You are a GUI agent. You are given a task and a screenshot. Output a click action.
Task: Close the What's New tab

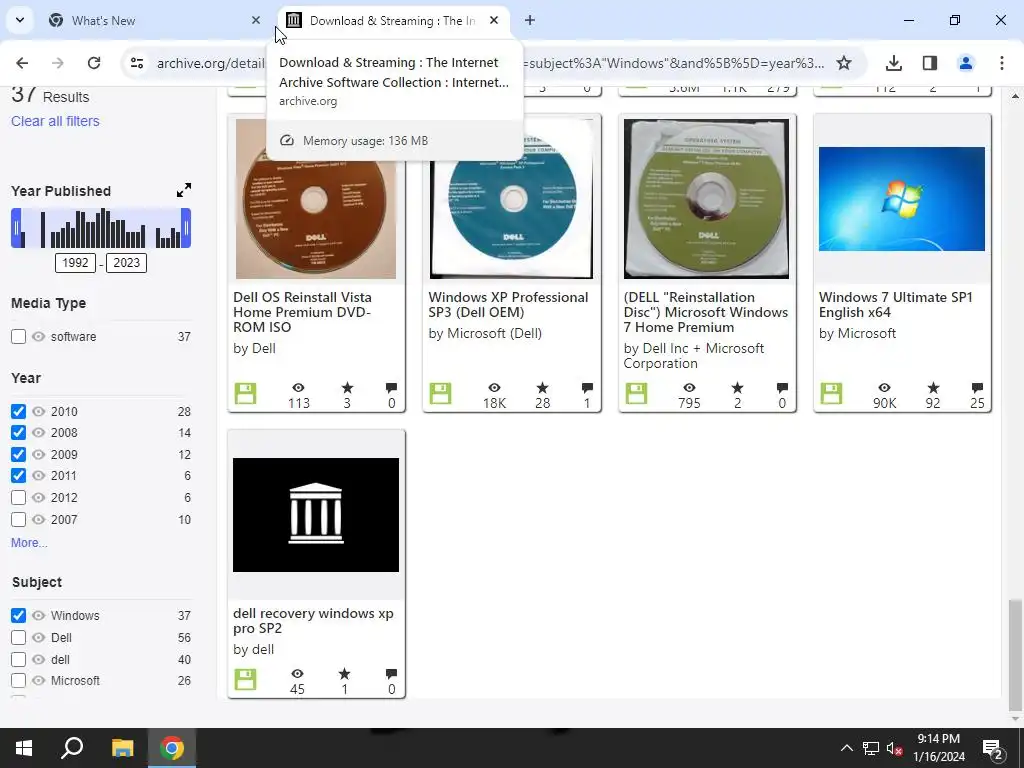pyautogui.click(x=256, y=21)
